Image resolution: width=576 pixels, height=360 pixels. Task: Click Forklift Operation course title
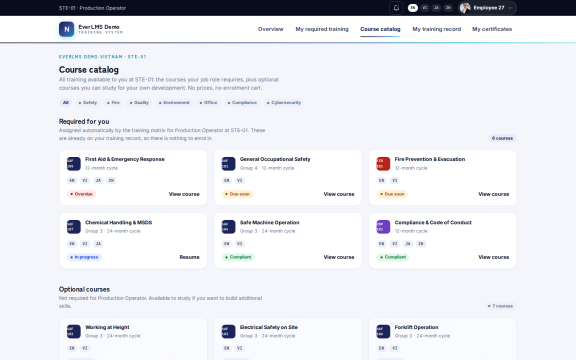[417, 327]
